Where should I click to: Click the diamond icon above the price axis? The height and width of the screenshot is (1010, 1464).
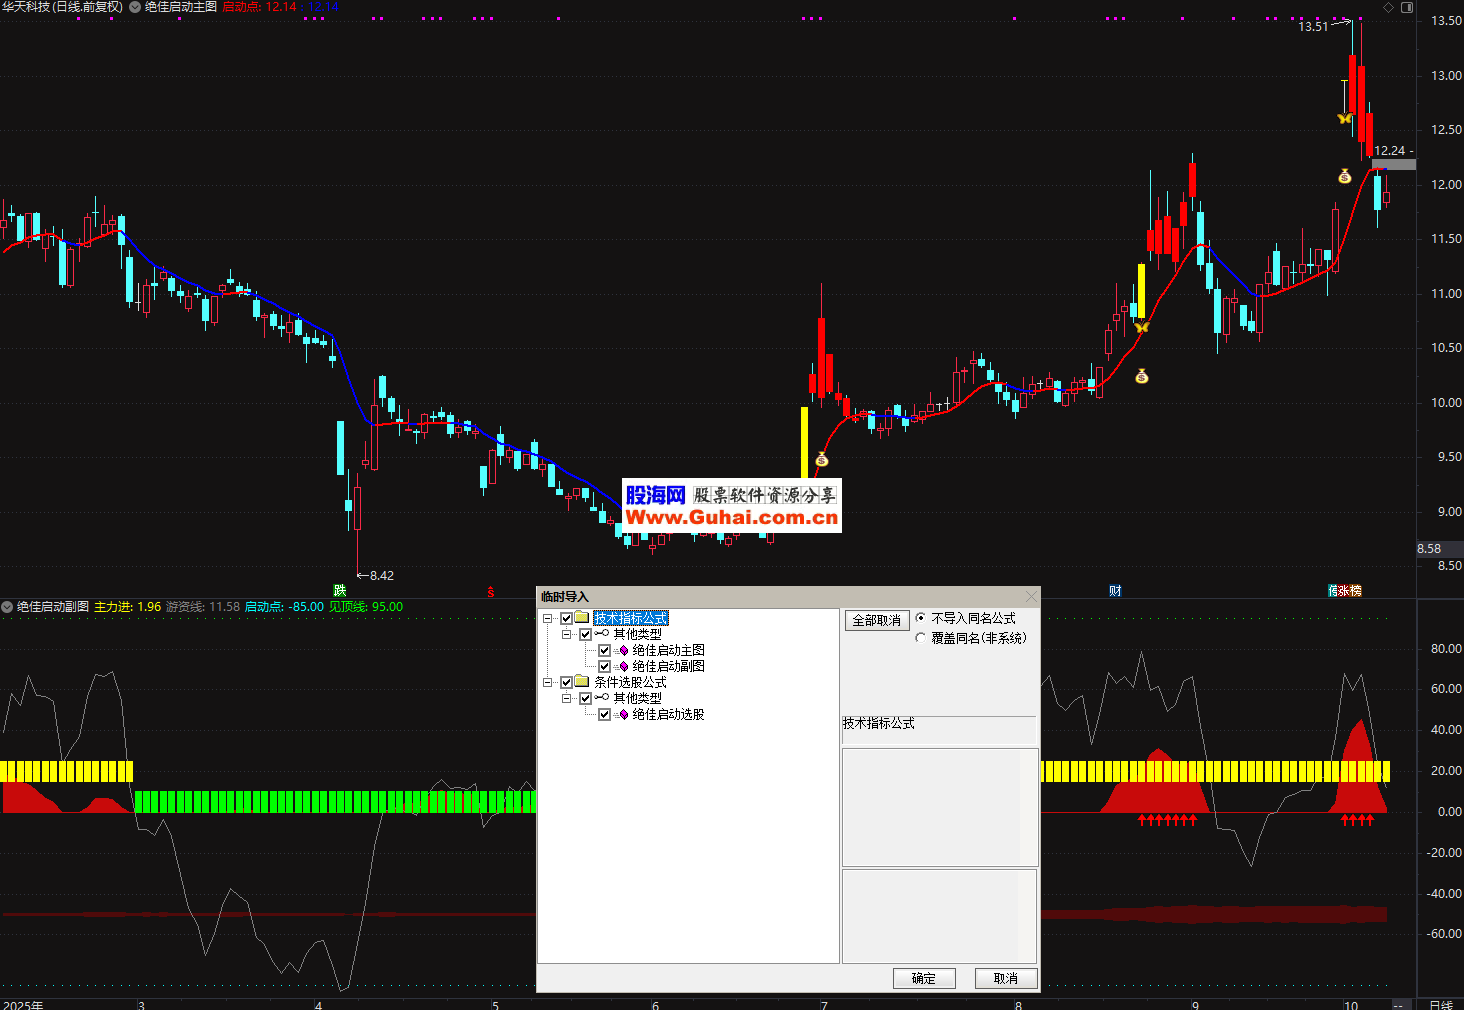coord(1388,7)
